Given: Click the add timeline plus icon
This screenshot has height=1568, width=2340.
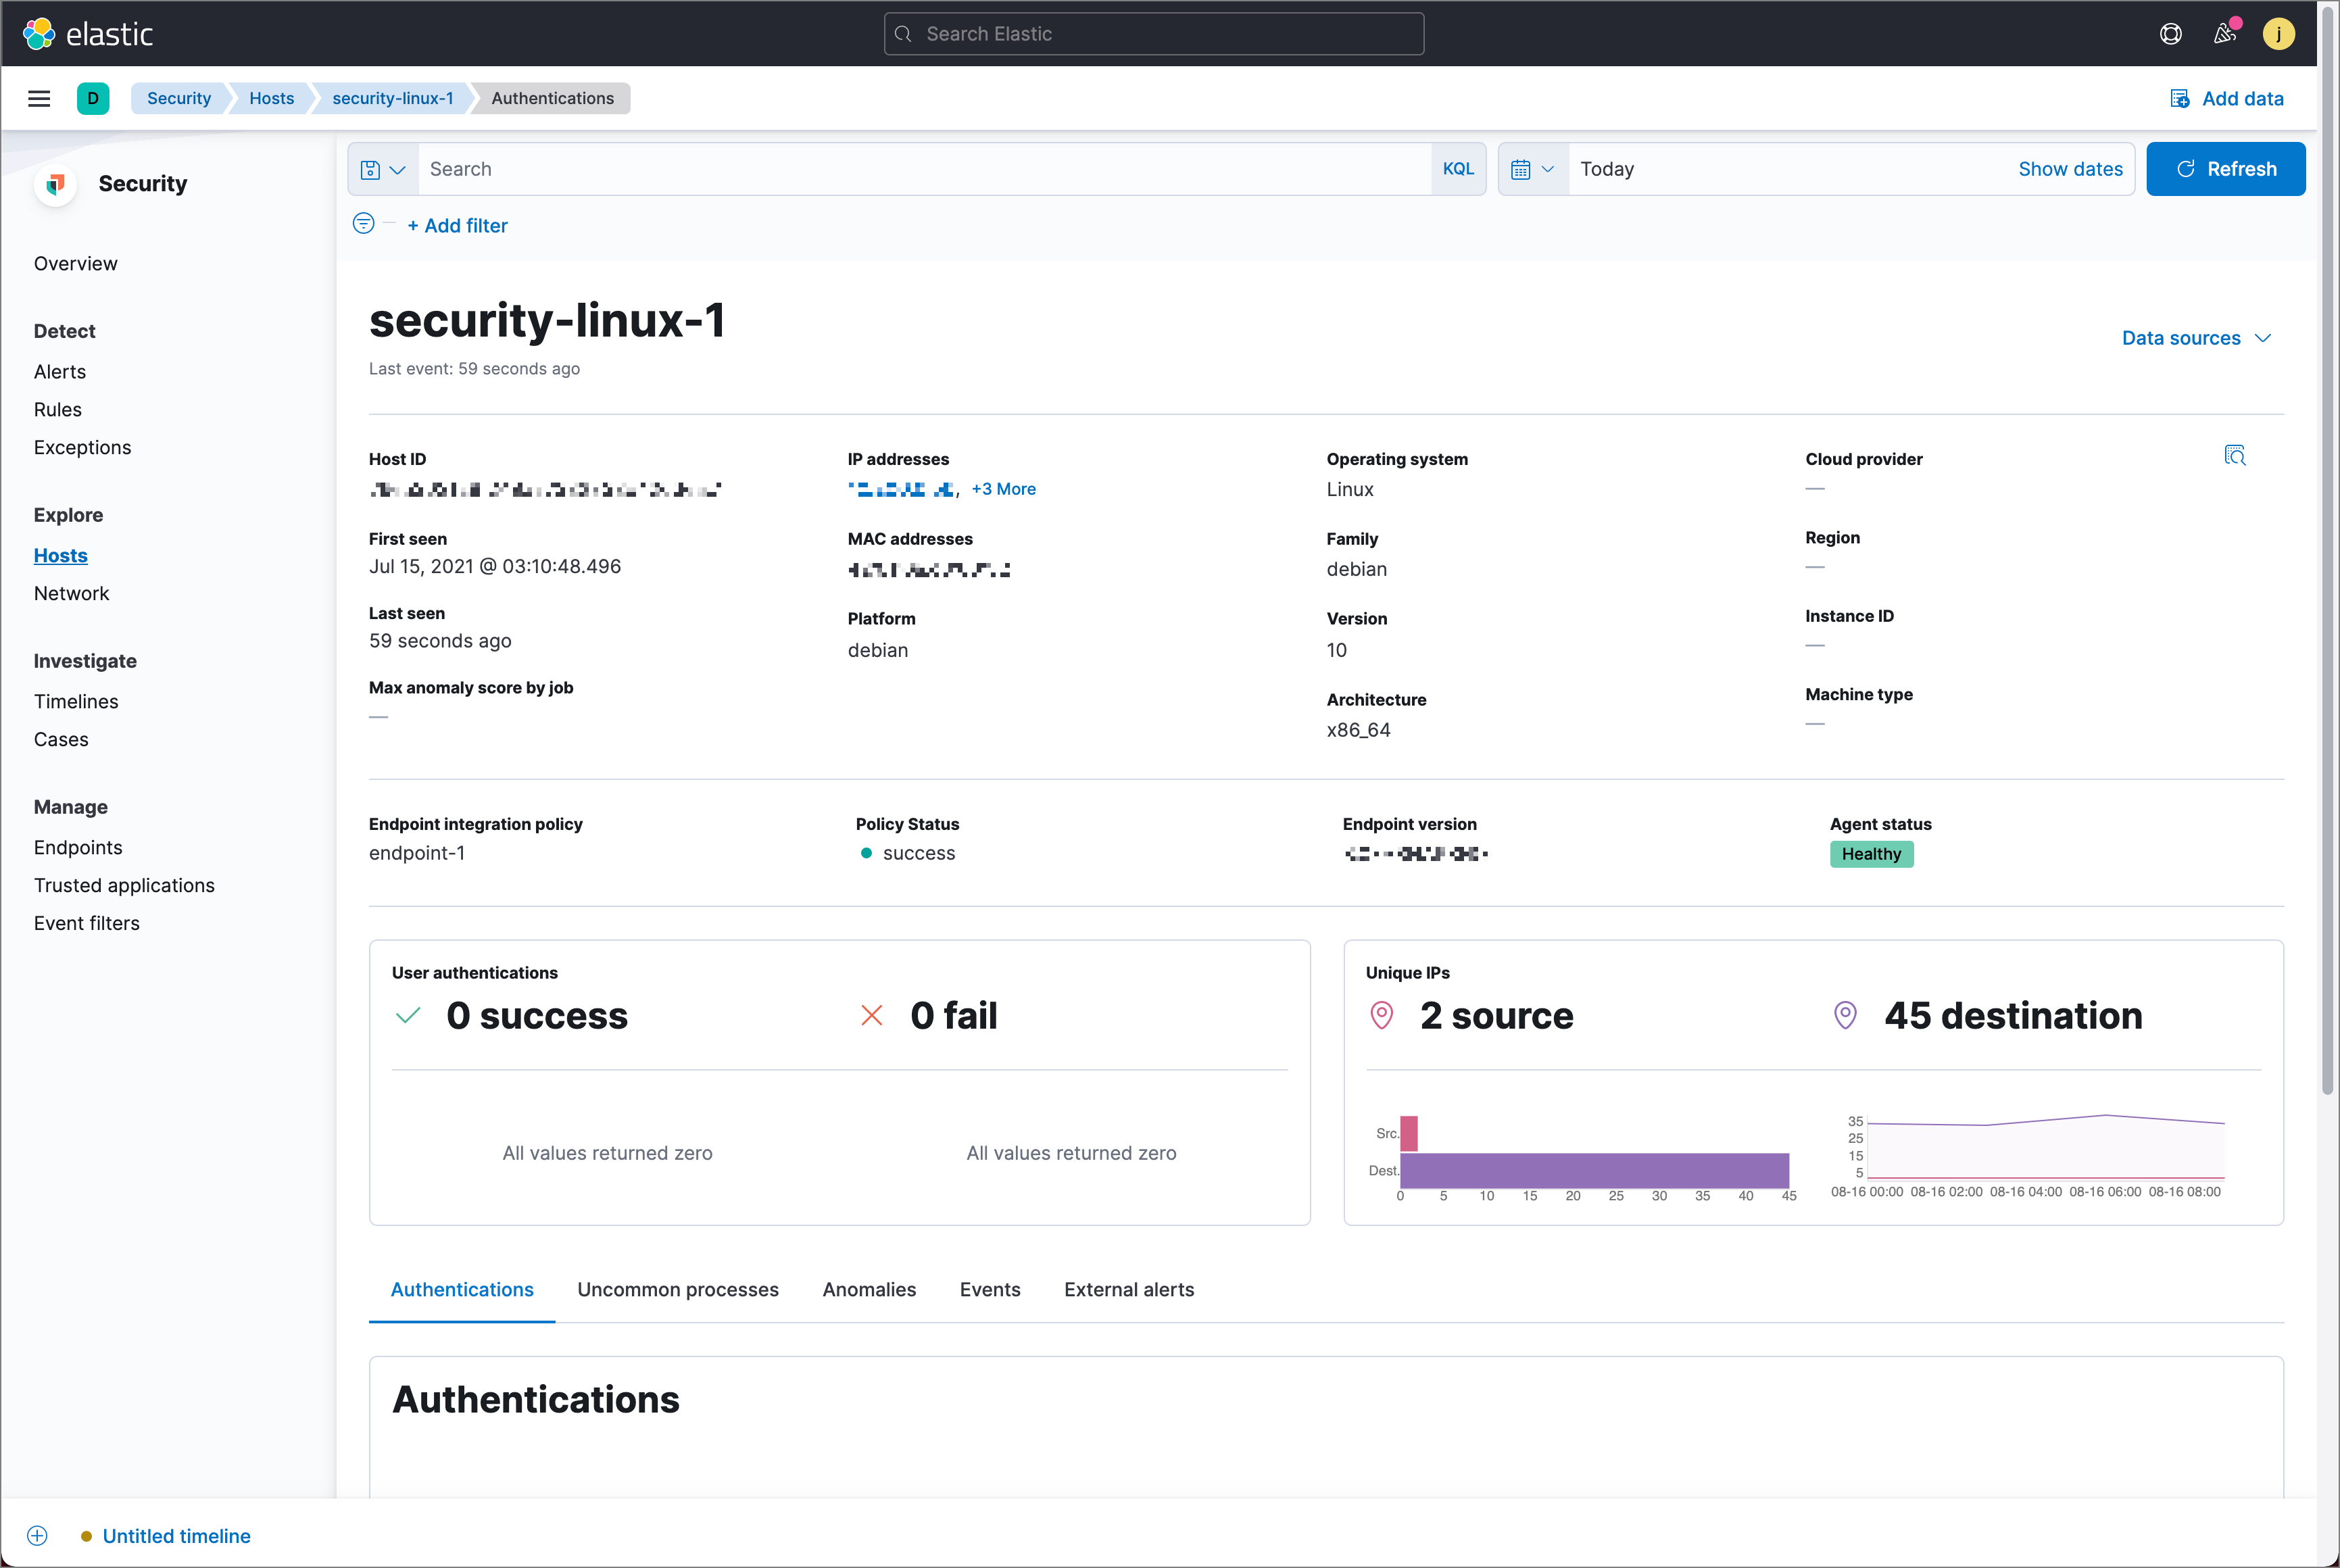Looking at the screenshot, I should [x=37, y=1535].
